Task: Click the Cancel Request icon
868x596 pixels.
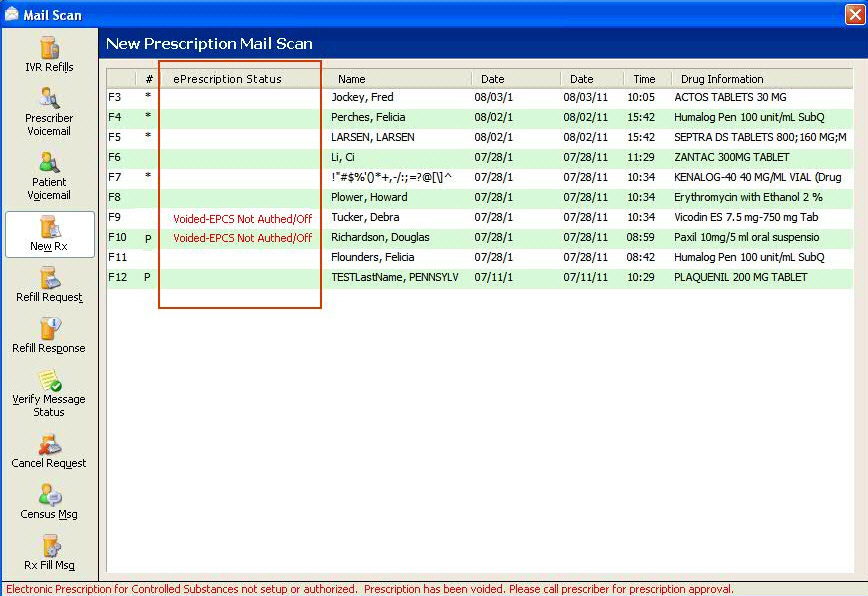Action: coord(49,444)
